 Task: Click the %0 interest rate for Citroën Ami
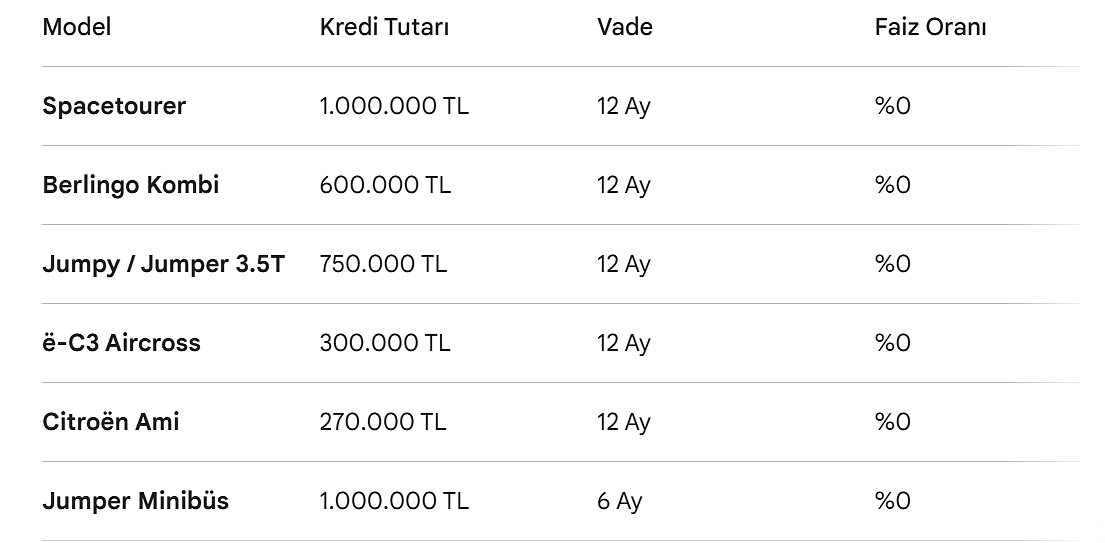[x=892, y=422]
